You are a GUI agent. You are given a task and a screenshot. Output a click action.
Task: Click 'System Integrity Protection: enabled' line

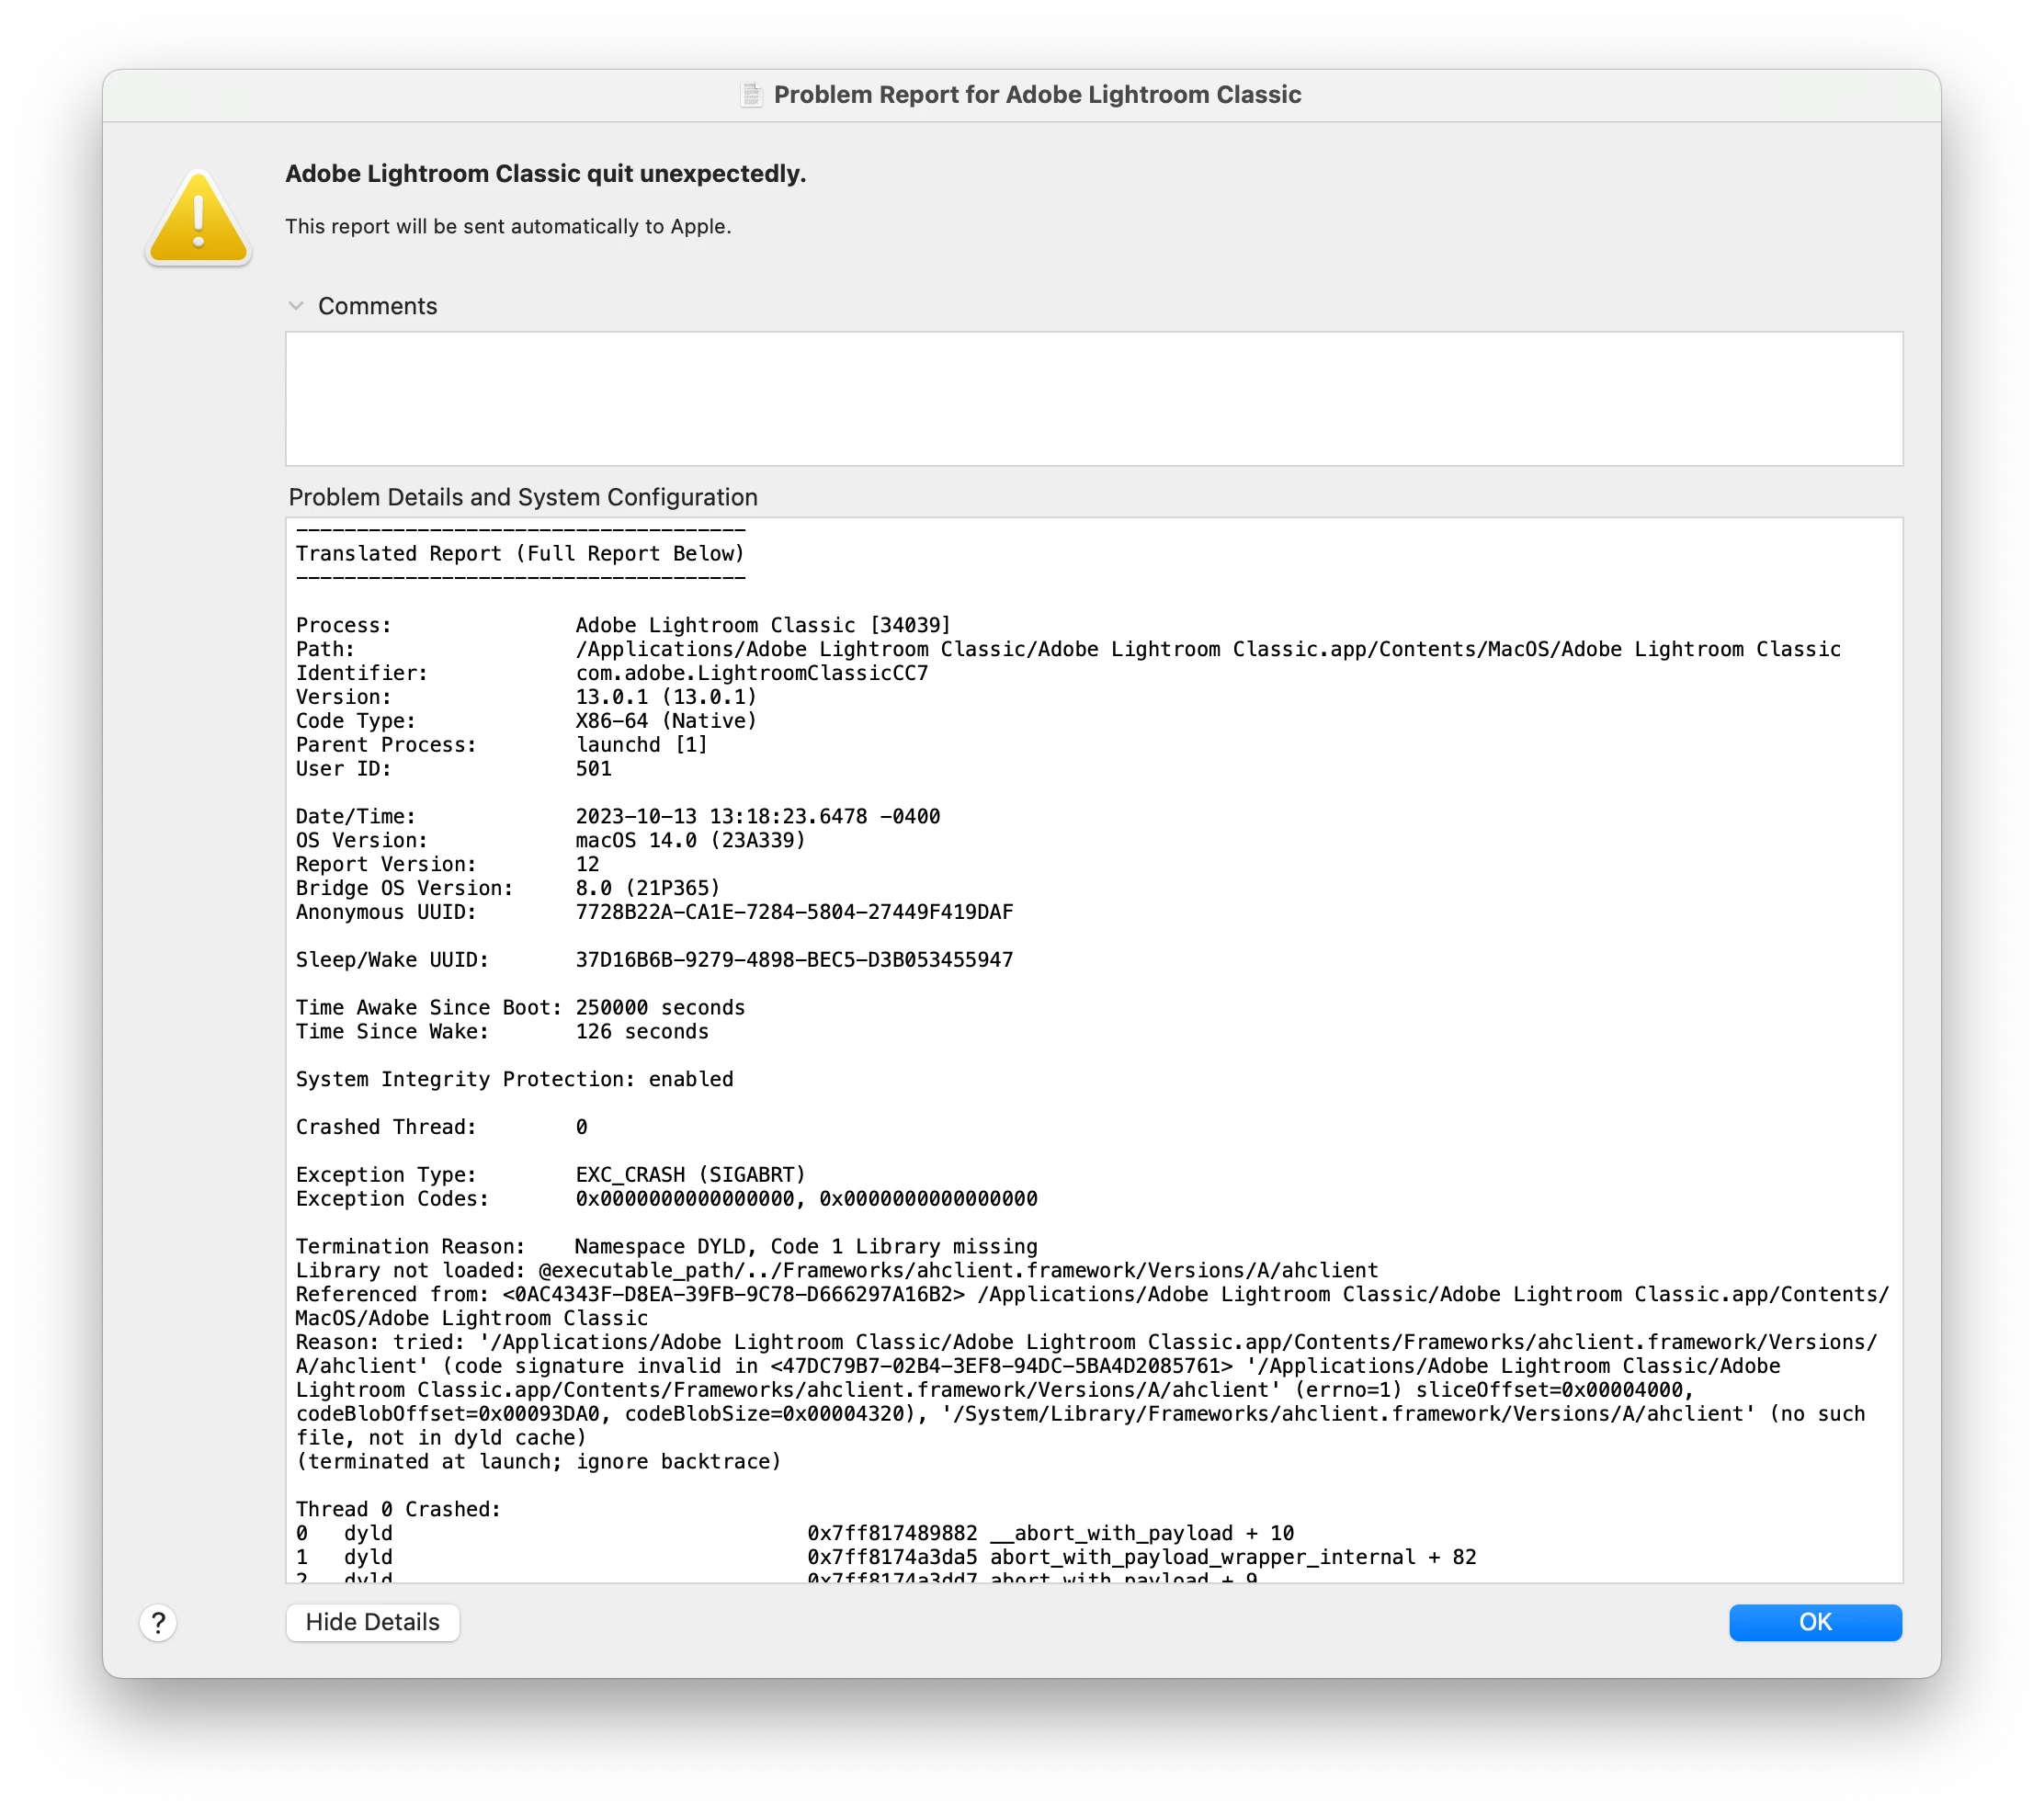(x=514, y=1079)
